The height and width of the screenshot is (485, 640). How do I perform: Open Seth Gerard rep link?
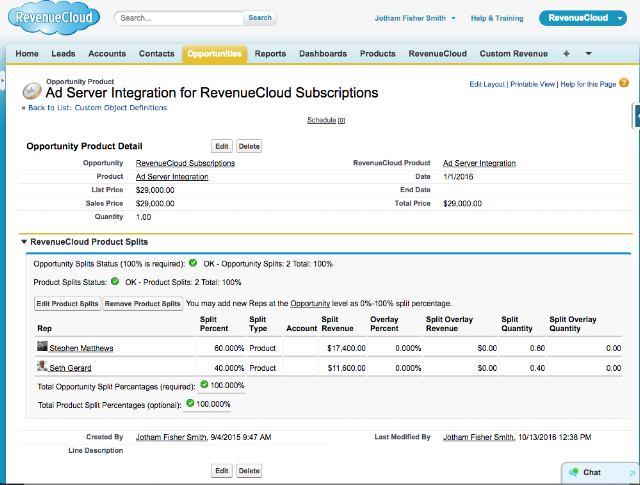point(70,368)
